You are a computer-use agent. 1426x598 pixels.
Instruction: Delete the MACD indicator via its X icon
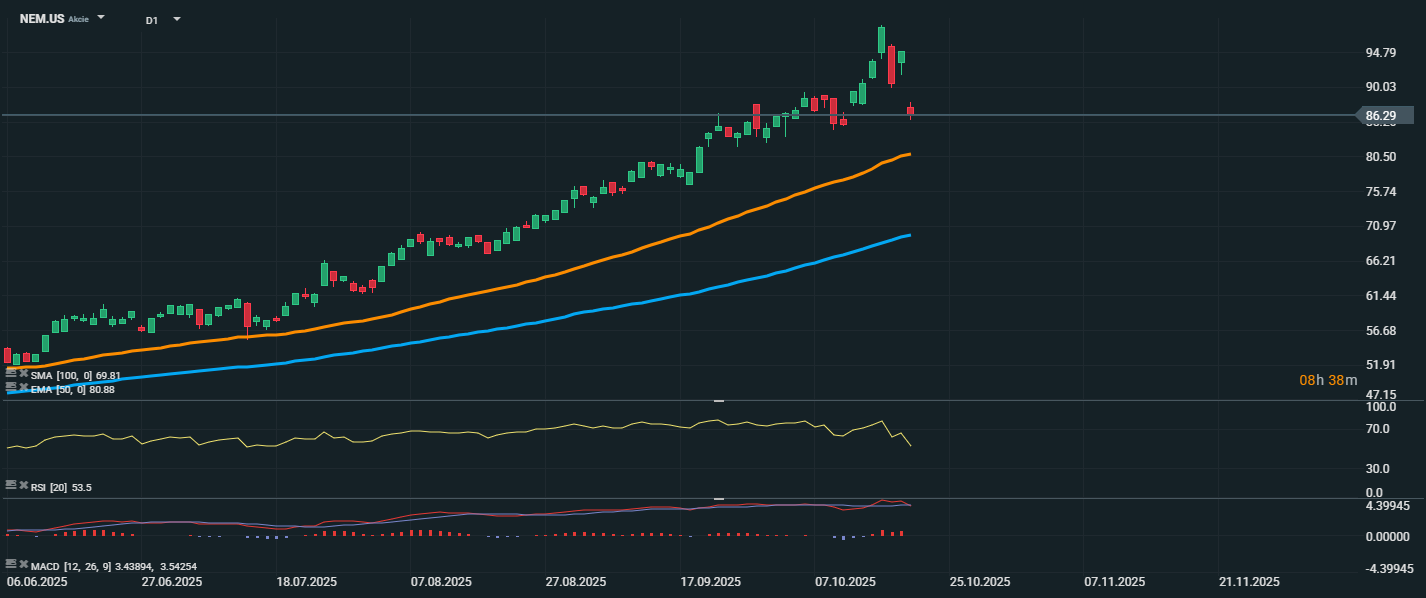(23, 564)
